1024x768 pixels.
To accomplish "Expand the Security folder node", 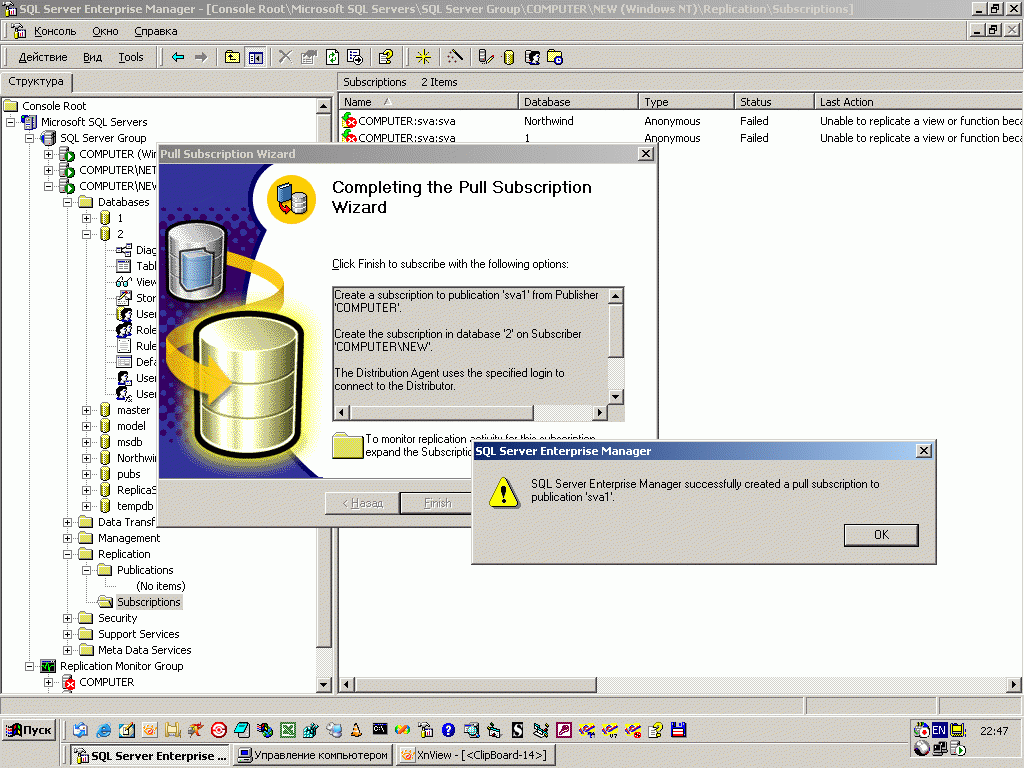I will [67, 618].
